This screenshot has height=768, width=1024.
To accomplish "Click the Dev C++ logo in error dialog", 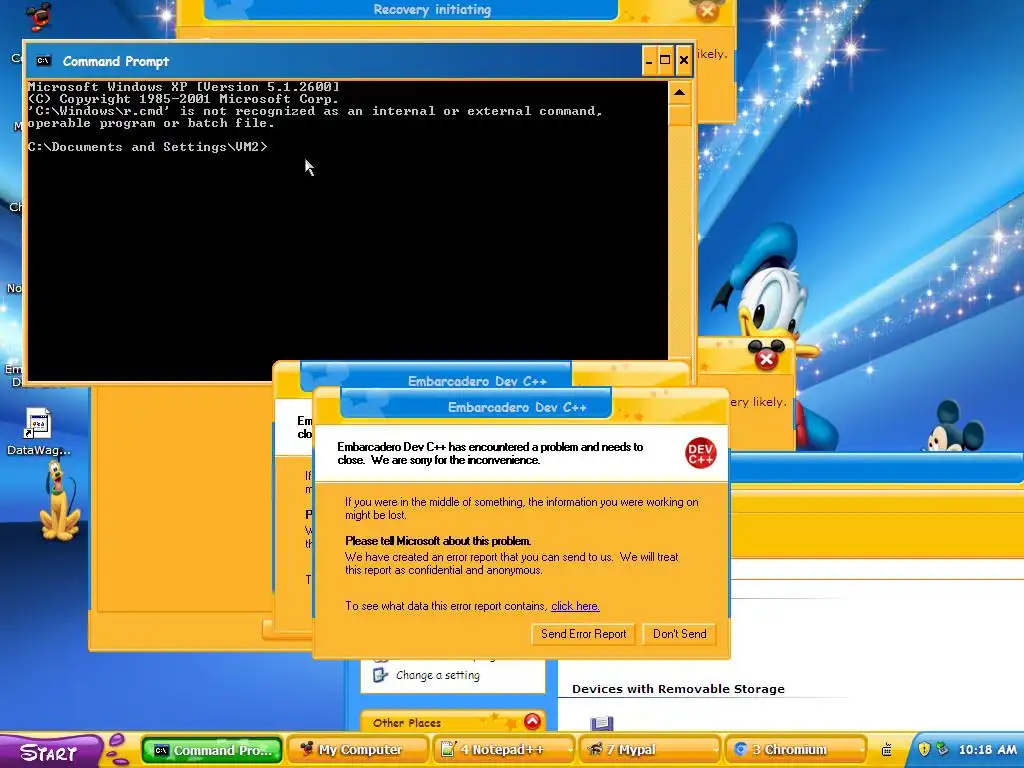I will (700, 453).
